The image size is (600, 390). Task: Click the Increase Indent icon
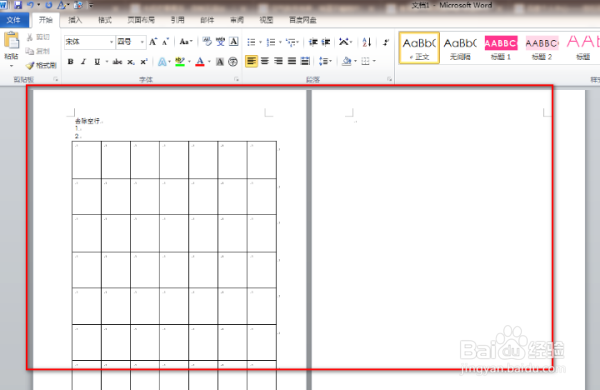click(x=326, y=42)
